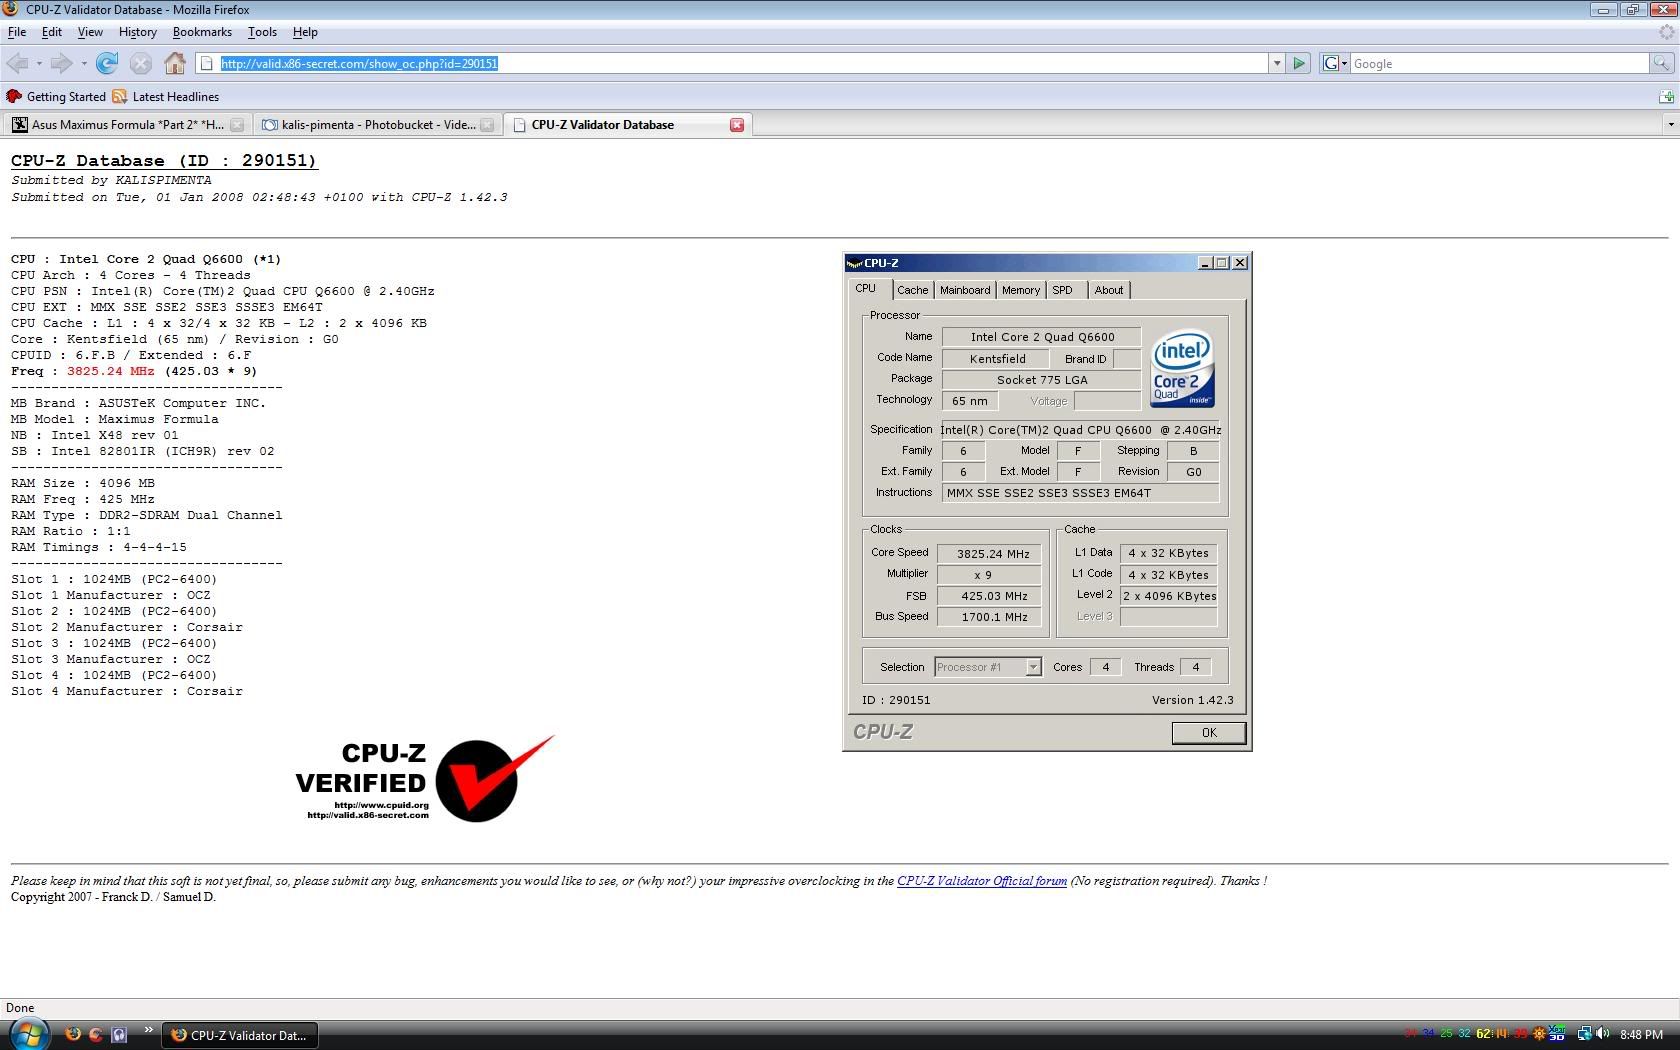
Task: Select the Cache tab in CPU-Z image
Action: (912, 290)
